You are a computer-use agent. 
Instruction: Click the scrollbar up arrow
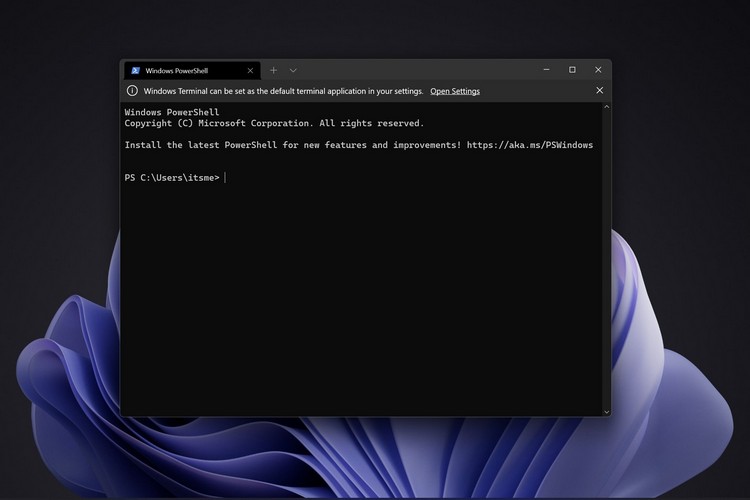click(x=607, y=107)
